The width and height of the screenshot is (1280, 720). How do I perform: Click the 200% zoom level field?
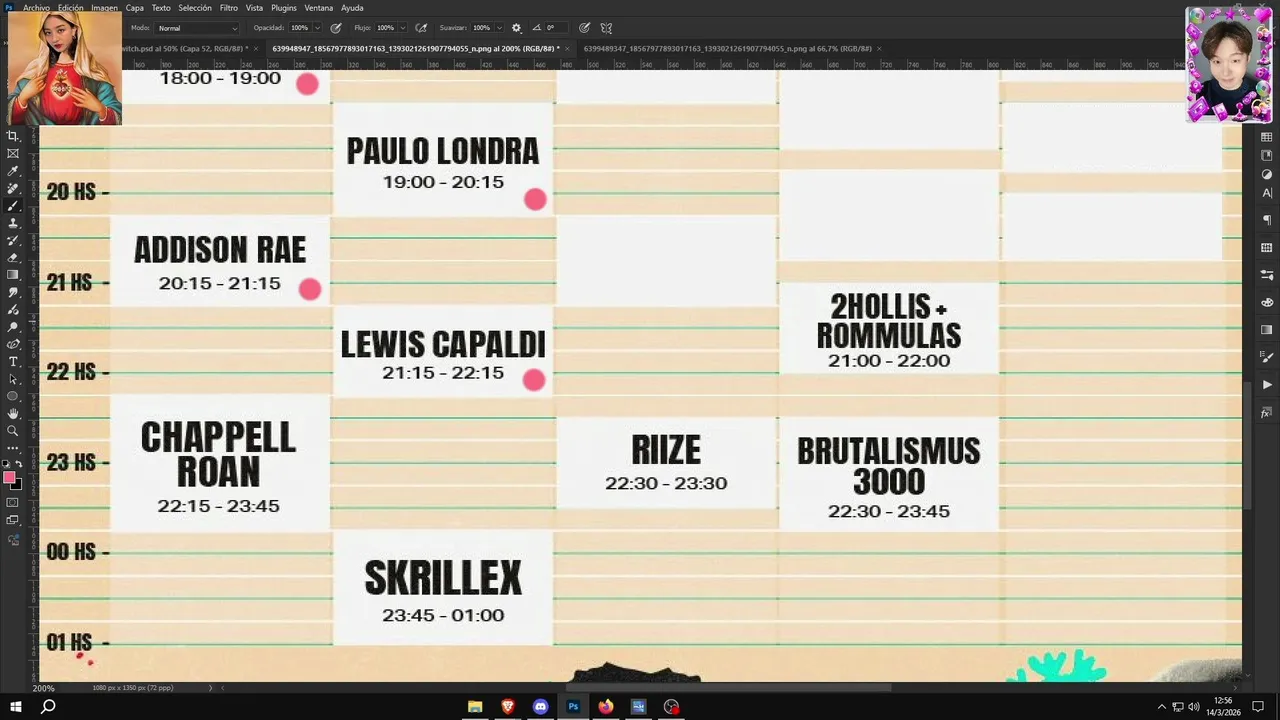43,688
